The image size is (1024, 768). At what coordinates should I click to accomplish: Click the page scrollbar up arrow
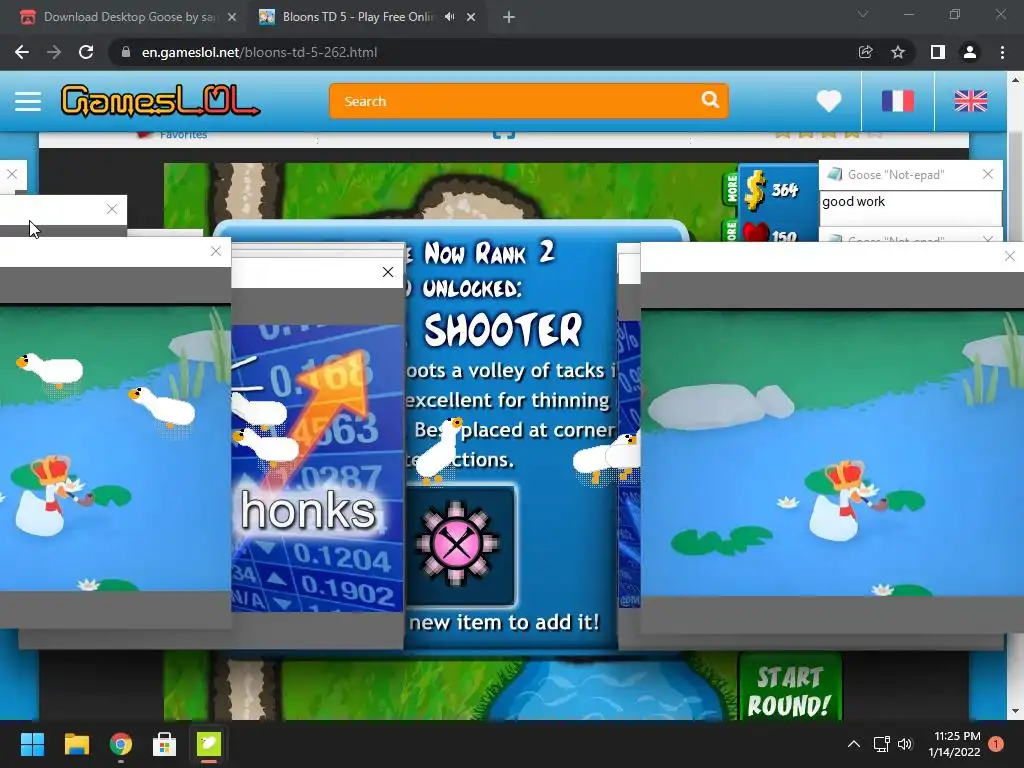pyautogui.click(x=1016, y=80)
